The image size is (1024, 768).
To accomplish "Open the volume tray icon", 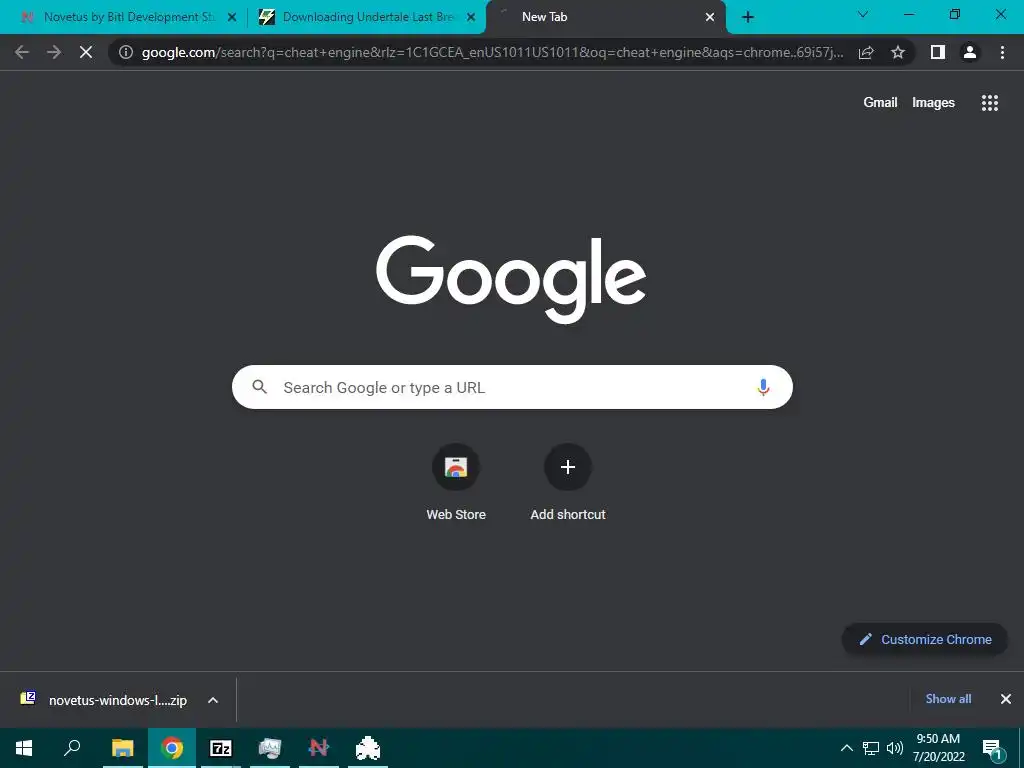I will [x=895, y=748].
